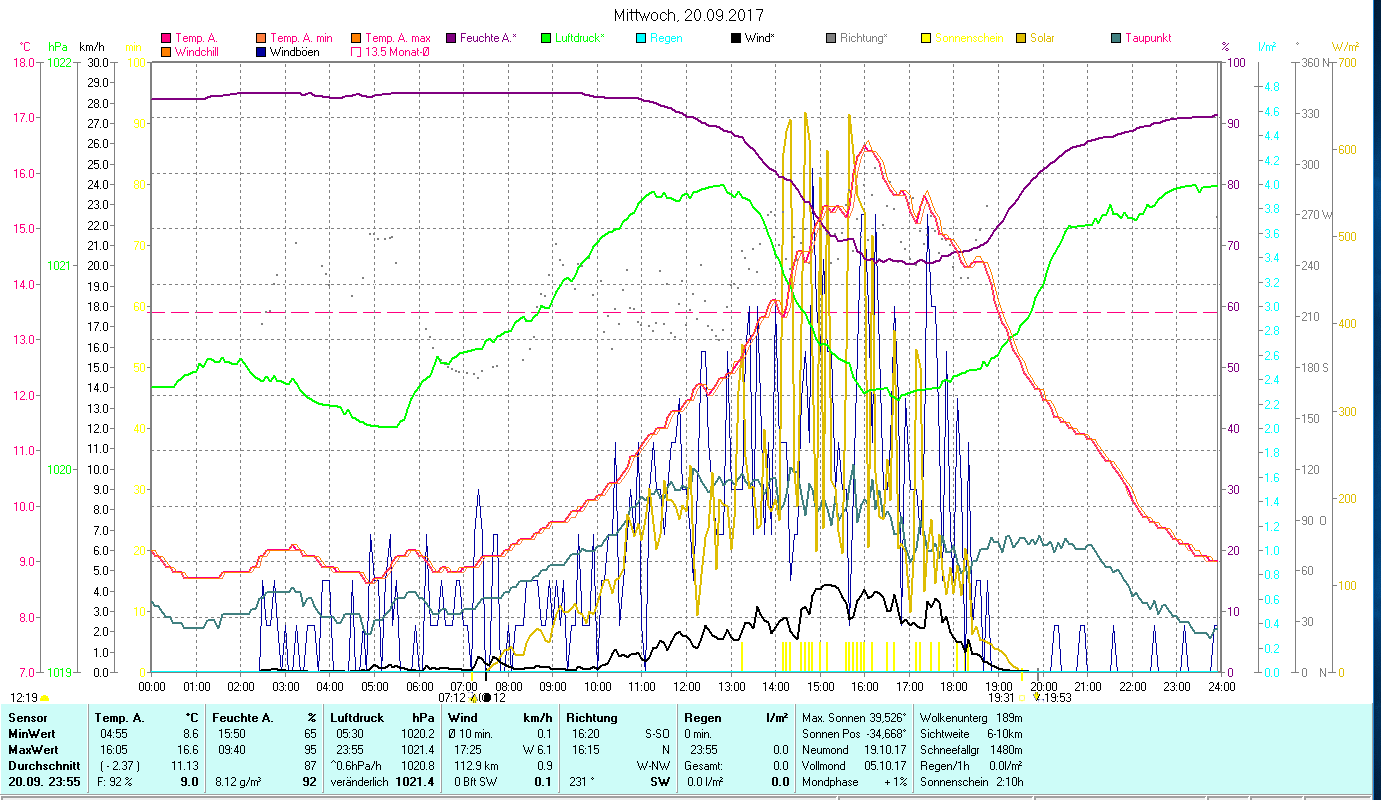Click the sun icon next to 12:19

click(x=45, y=698)
